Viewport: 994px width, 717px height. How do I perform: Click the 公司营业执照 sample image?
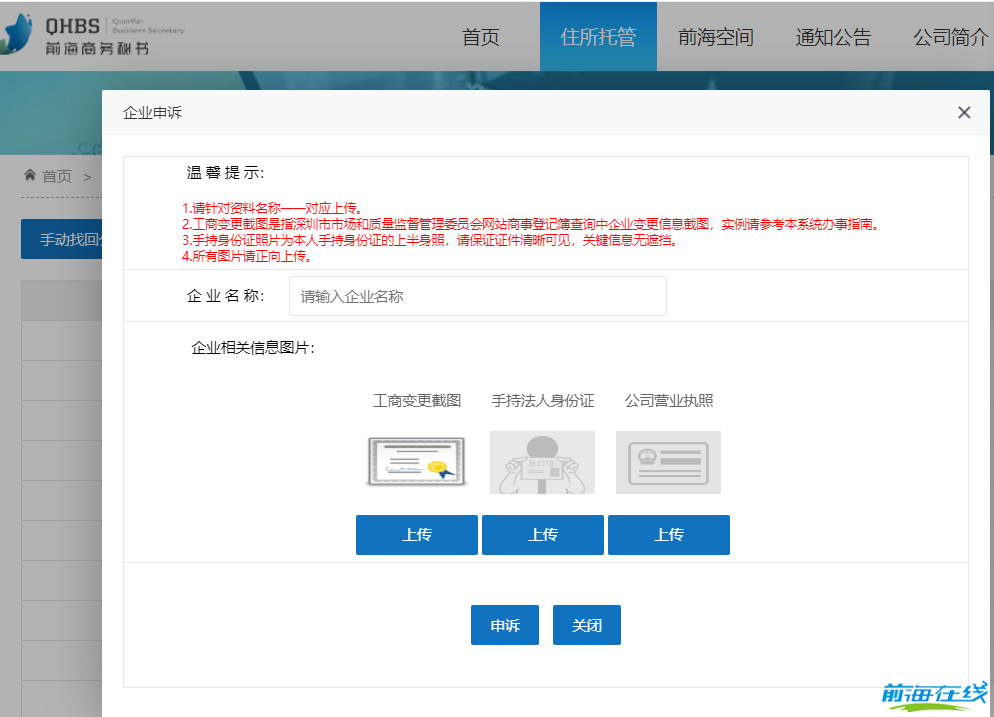[668, 462]
